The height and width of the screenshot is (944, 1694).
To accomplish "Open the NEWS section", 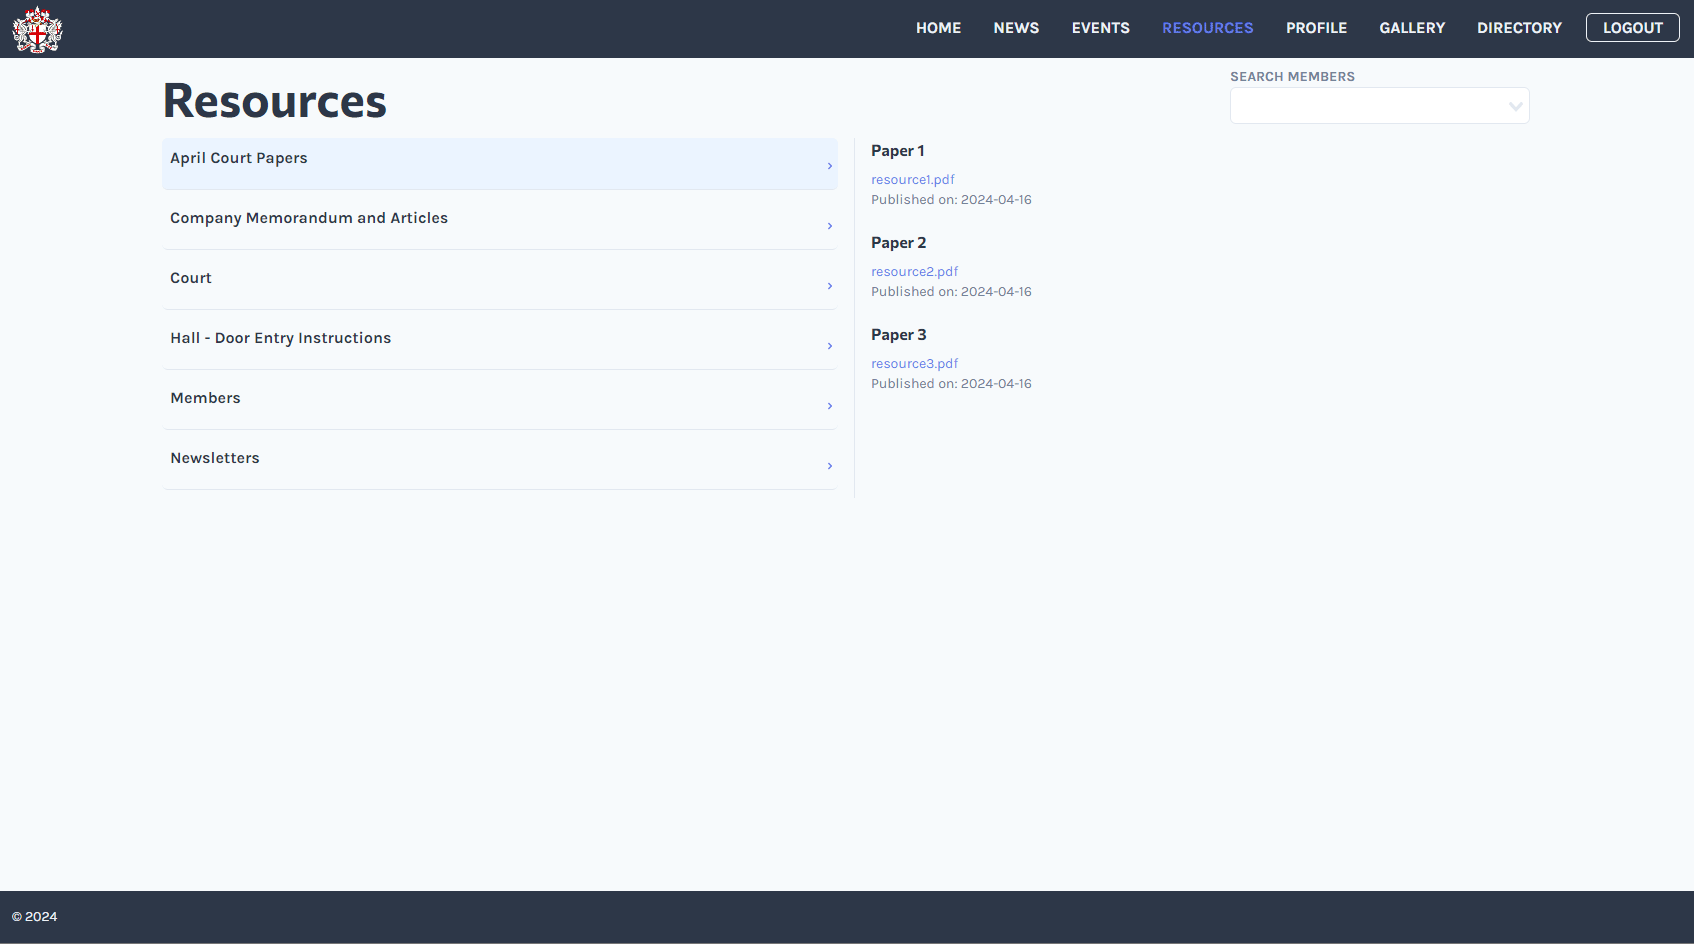I will tap(1016, 27).
